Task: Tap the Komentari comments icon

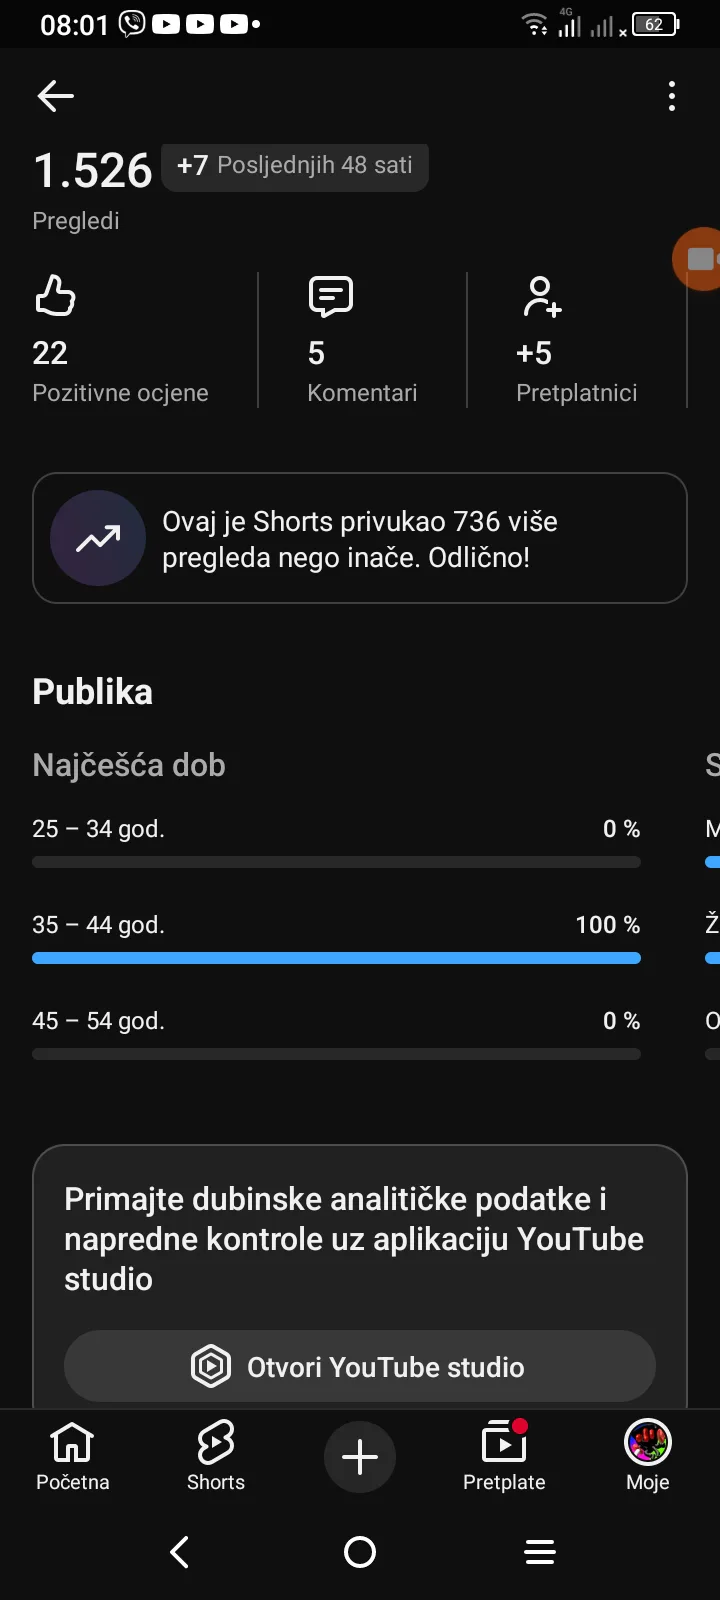Action: pyautogui.click(x=331, y=296)
